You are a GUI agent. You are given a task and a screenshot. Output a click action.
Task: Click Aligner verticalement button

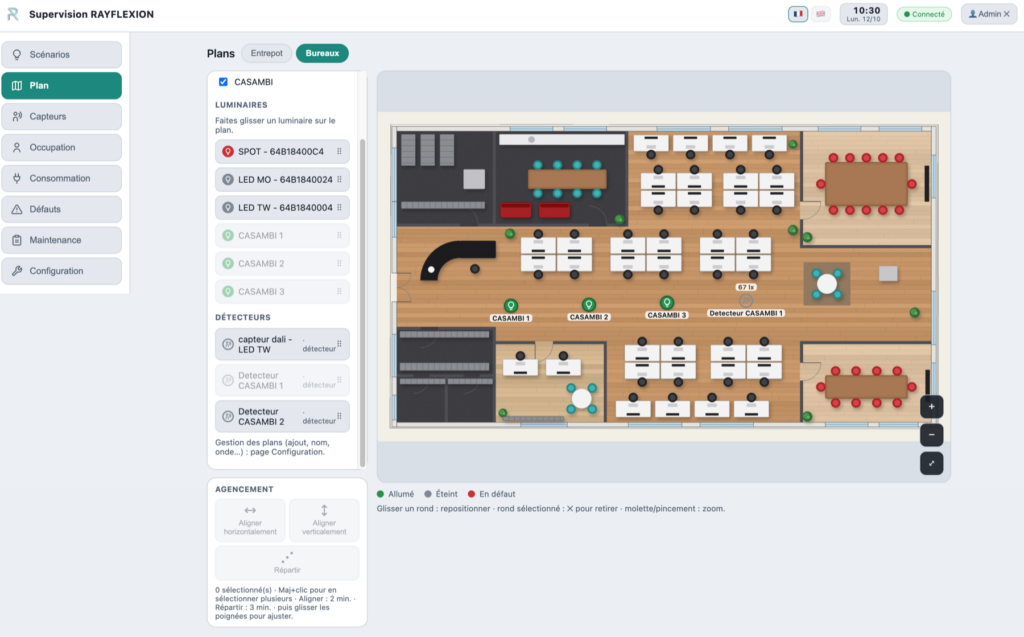324,520
